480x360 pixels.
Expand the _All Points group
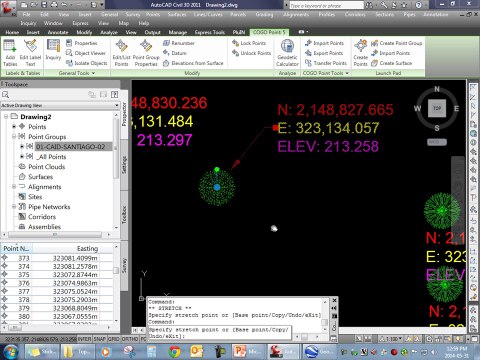pos(22,156)
